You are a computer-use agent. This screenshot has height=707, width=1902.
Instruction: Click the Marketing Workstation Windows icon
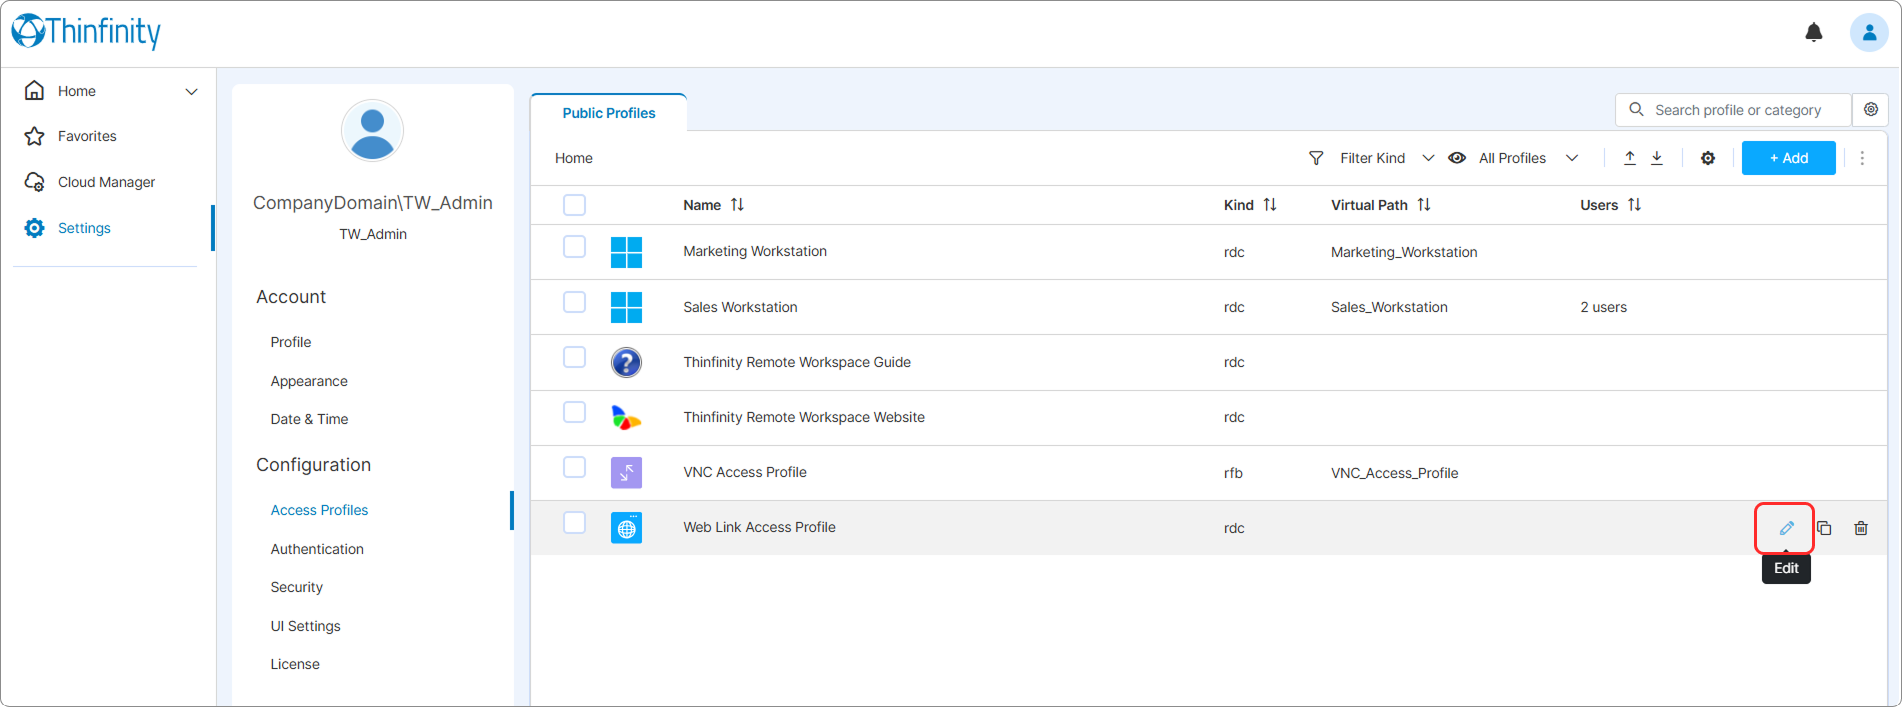coord(626,252)
